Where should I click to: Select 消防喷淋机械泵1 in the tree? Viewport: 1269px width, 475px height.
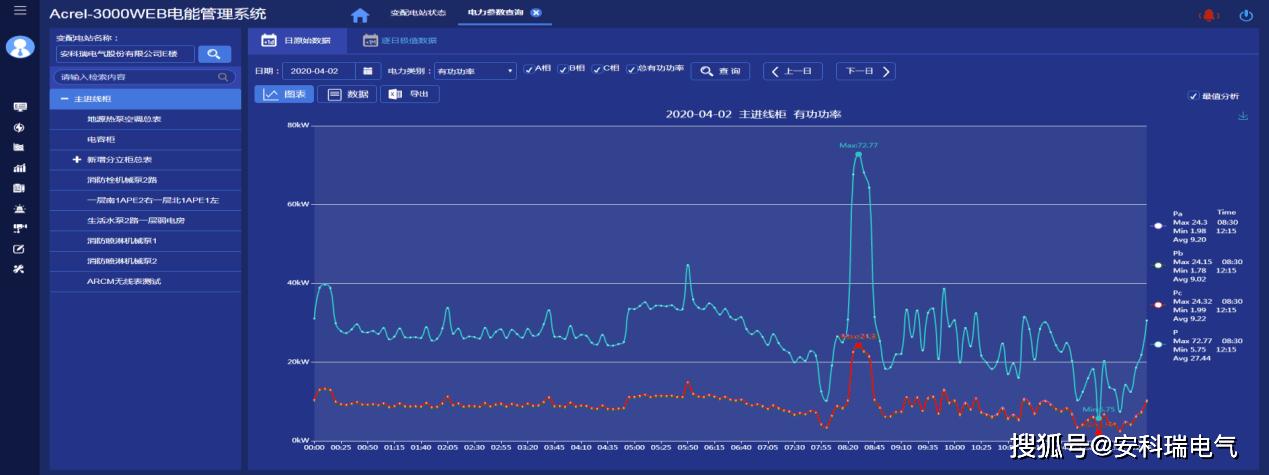click(145, 241)
